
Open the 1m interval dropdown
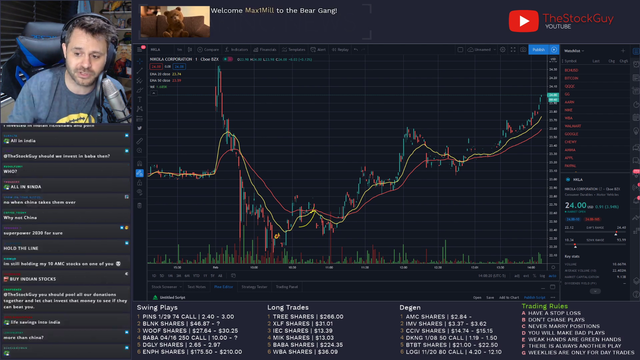click(180, 49)
